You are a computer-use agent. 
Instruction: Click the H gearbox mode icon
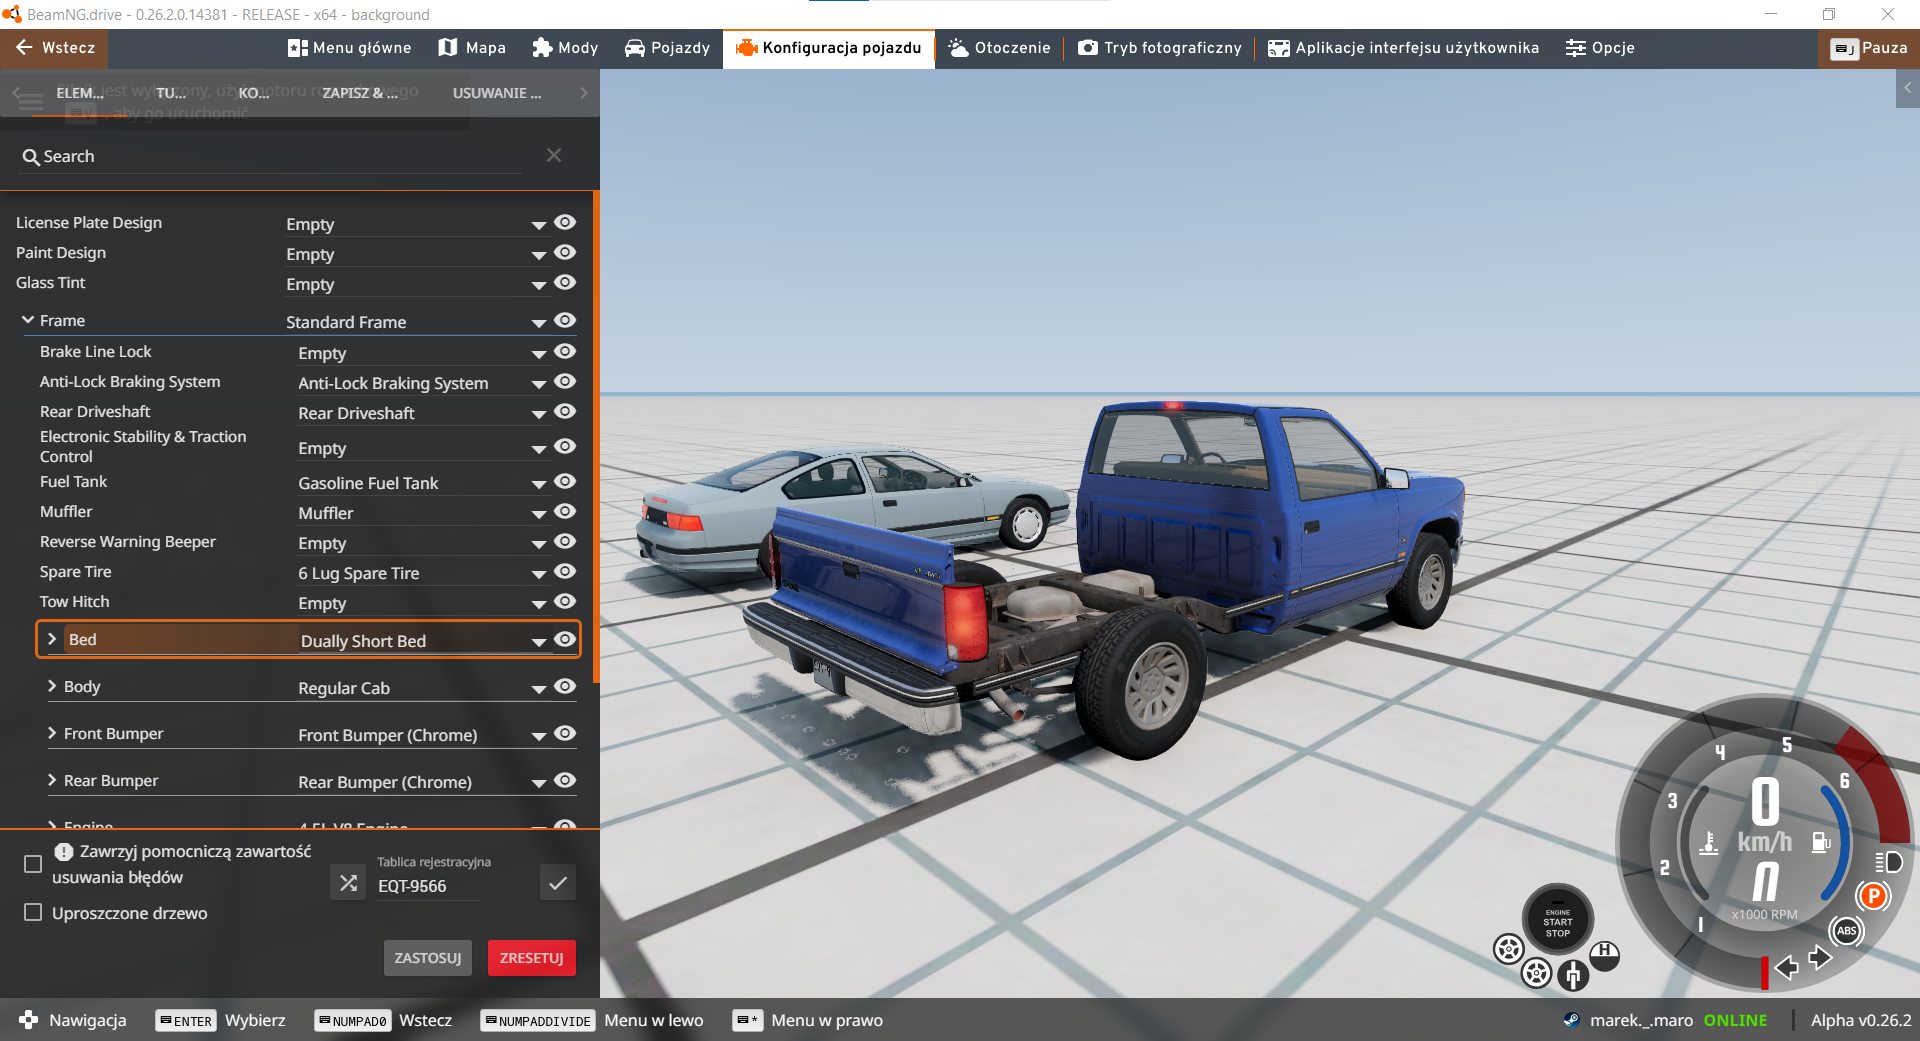(1605, 956)
